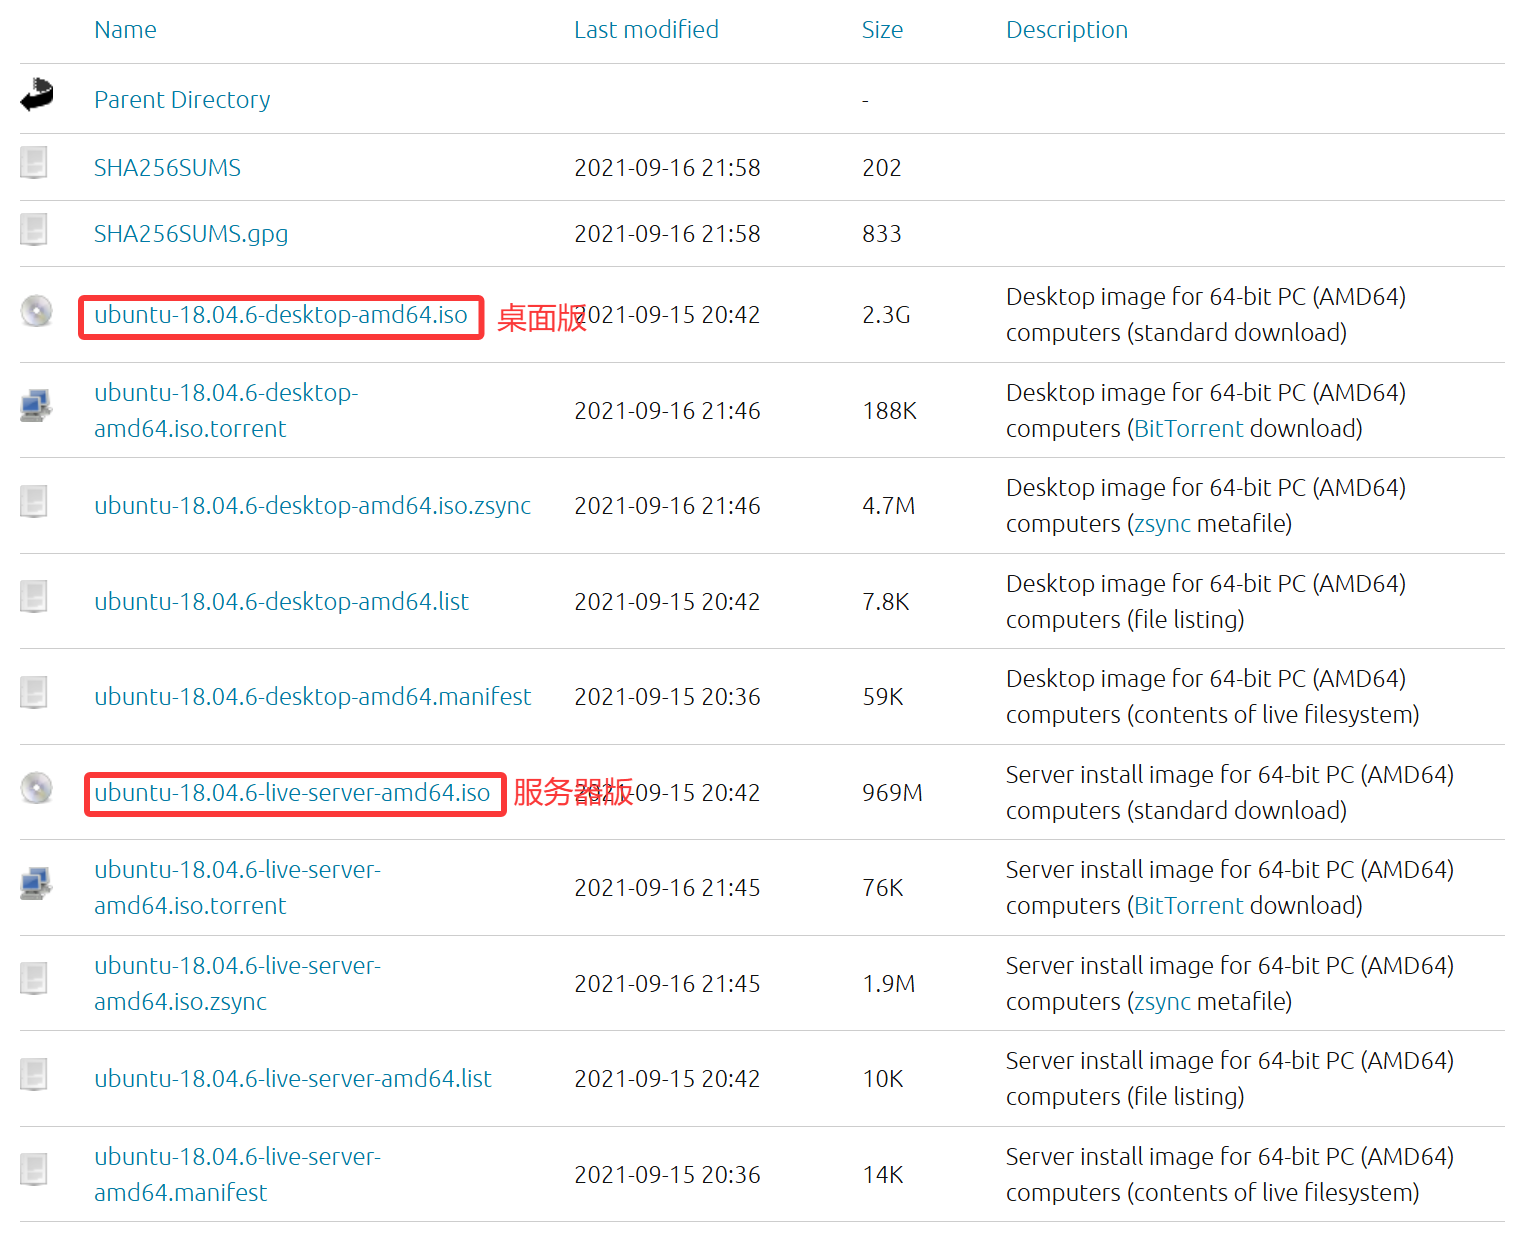Click the size value 76K
1524x1242 pixels.
point(882,888)
